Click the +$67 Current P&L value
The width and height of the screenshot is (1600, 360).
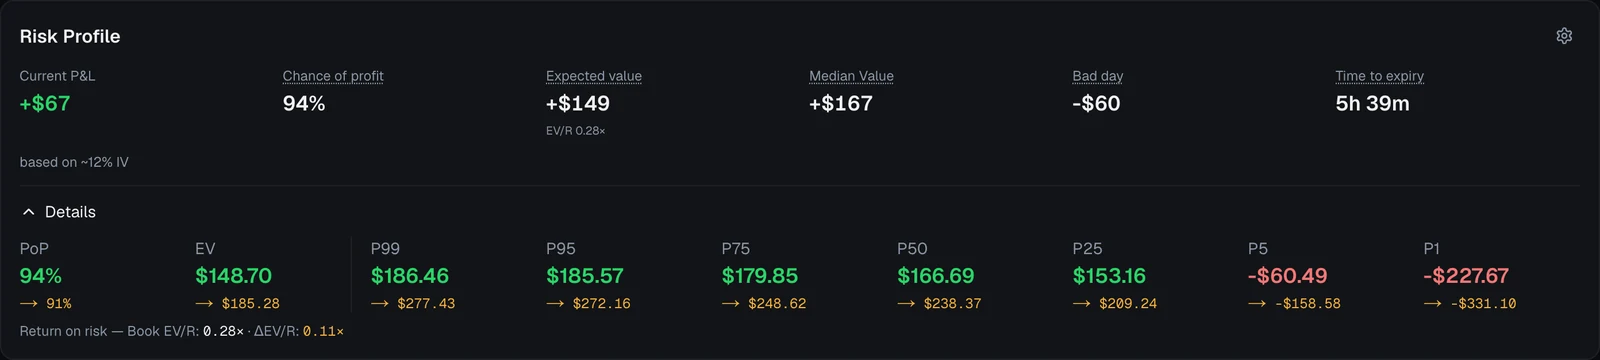pos(45,103)
